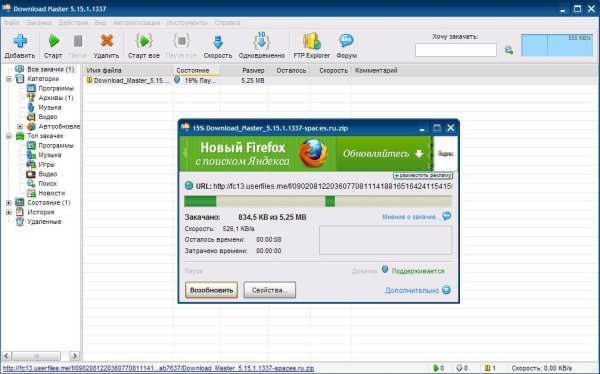The height and width of the screenshot is (374, 600).
Task: Open the Действия menu
Action: coord(73,23)
